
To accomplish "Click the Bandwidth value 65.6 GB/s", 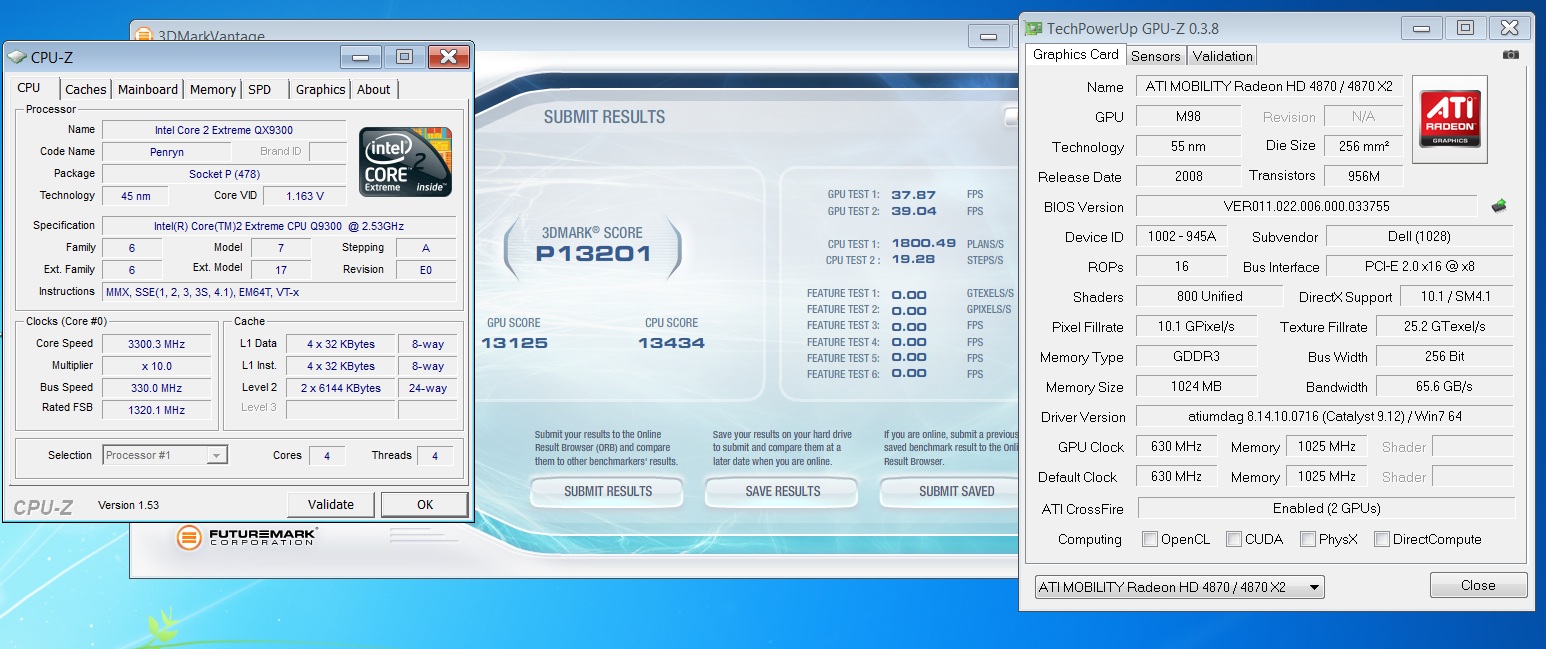I will [x=1445, y=387].
